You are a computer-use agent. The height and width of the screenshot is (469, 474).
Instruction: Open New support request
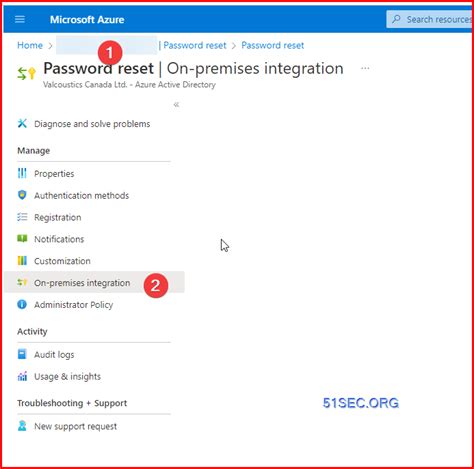point(75,426)
